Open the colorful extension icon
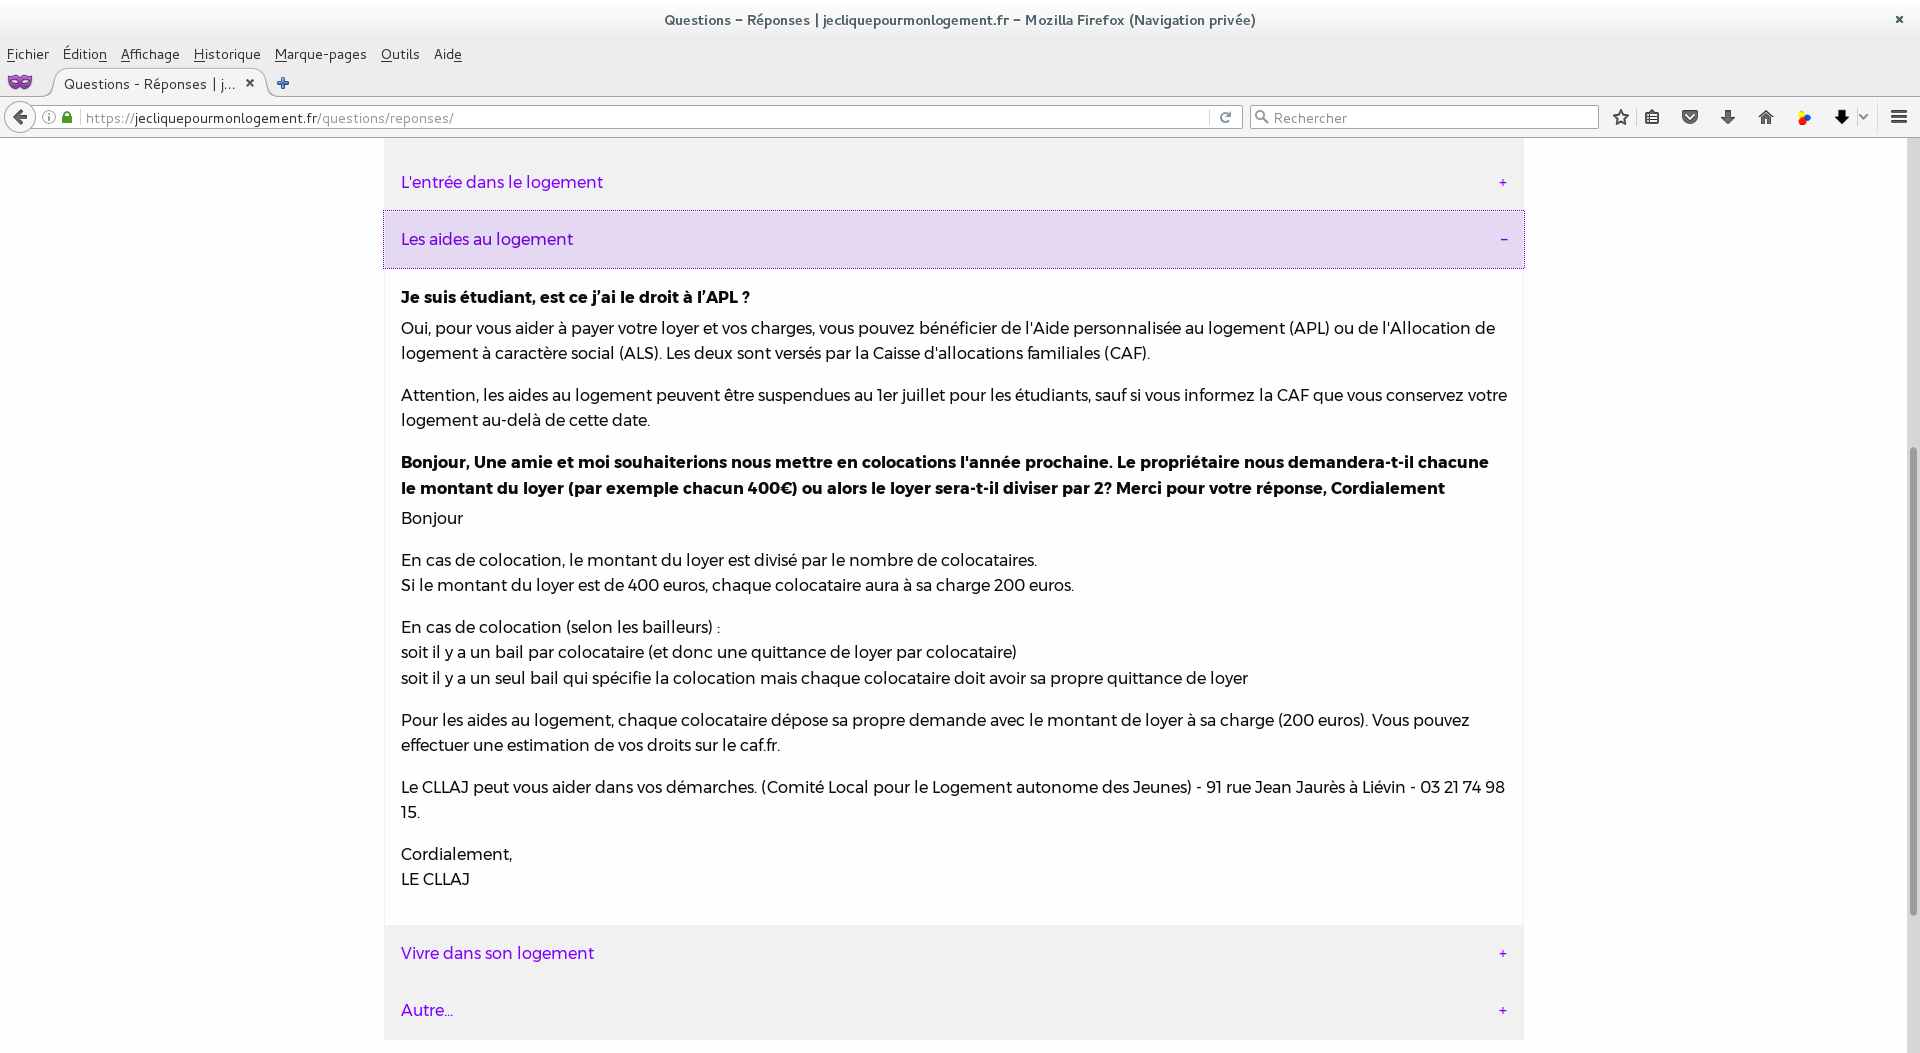 1804,117
